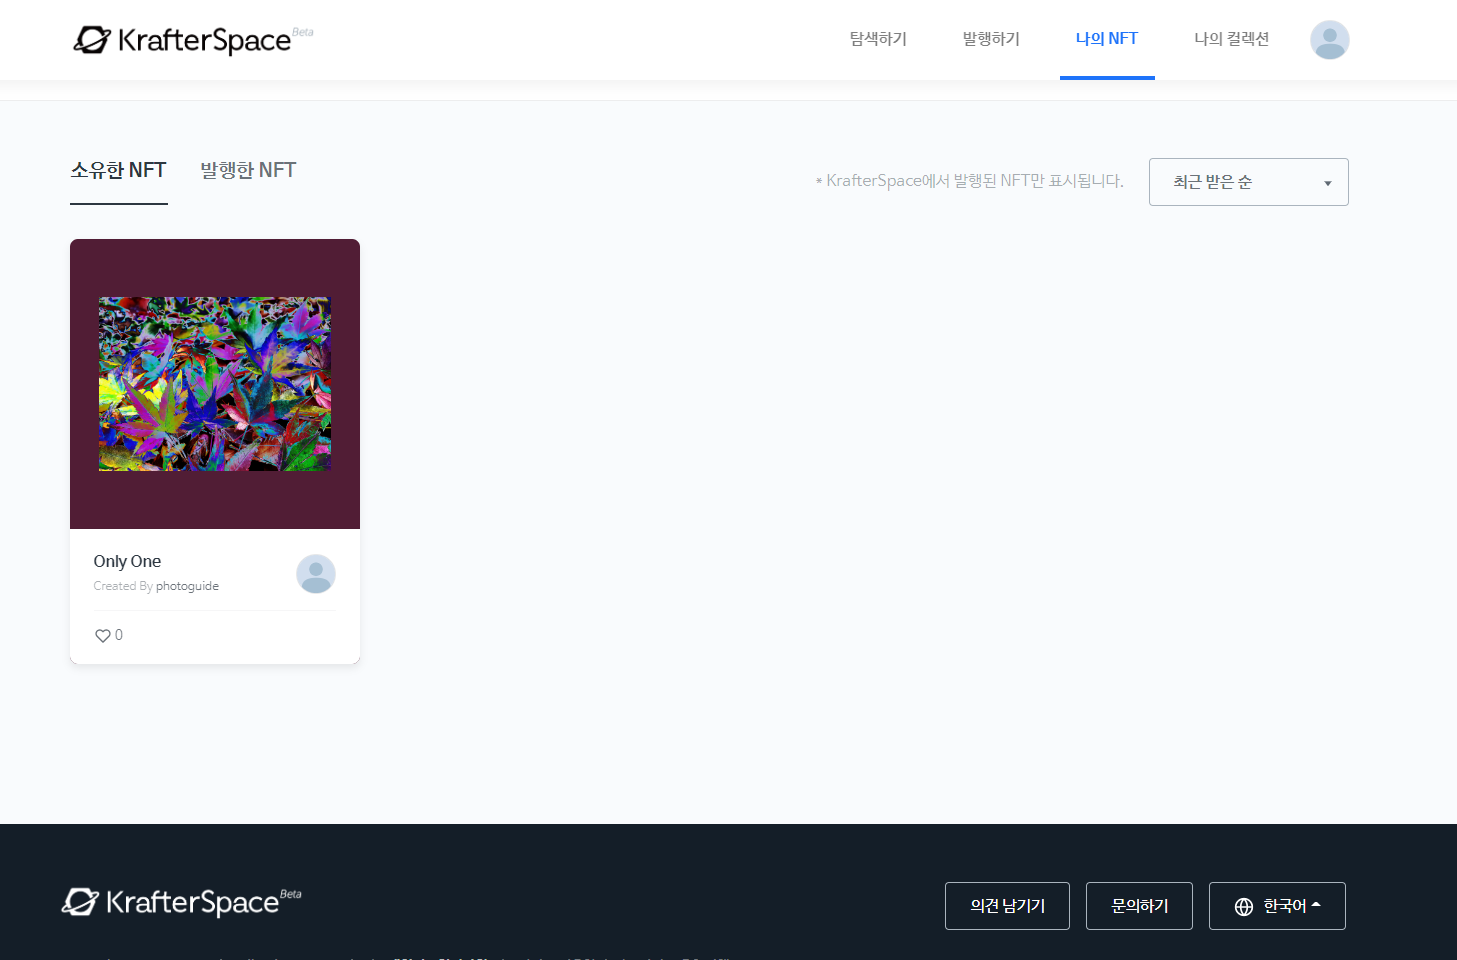Screen dimensions: 1457x960
Task: Open the Only One NFT thumbnail image
Action: (214, 384)
